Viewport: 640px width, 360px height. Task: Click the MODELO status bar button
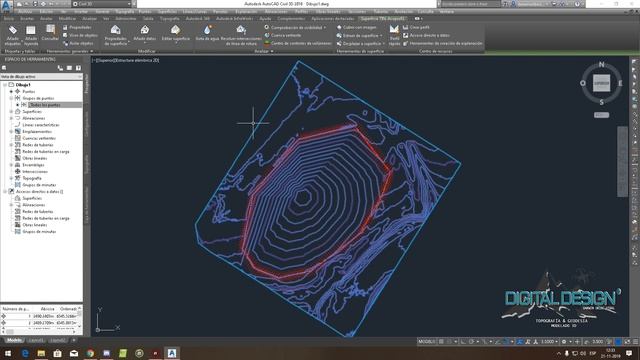pos(427,342)
